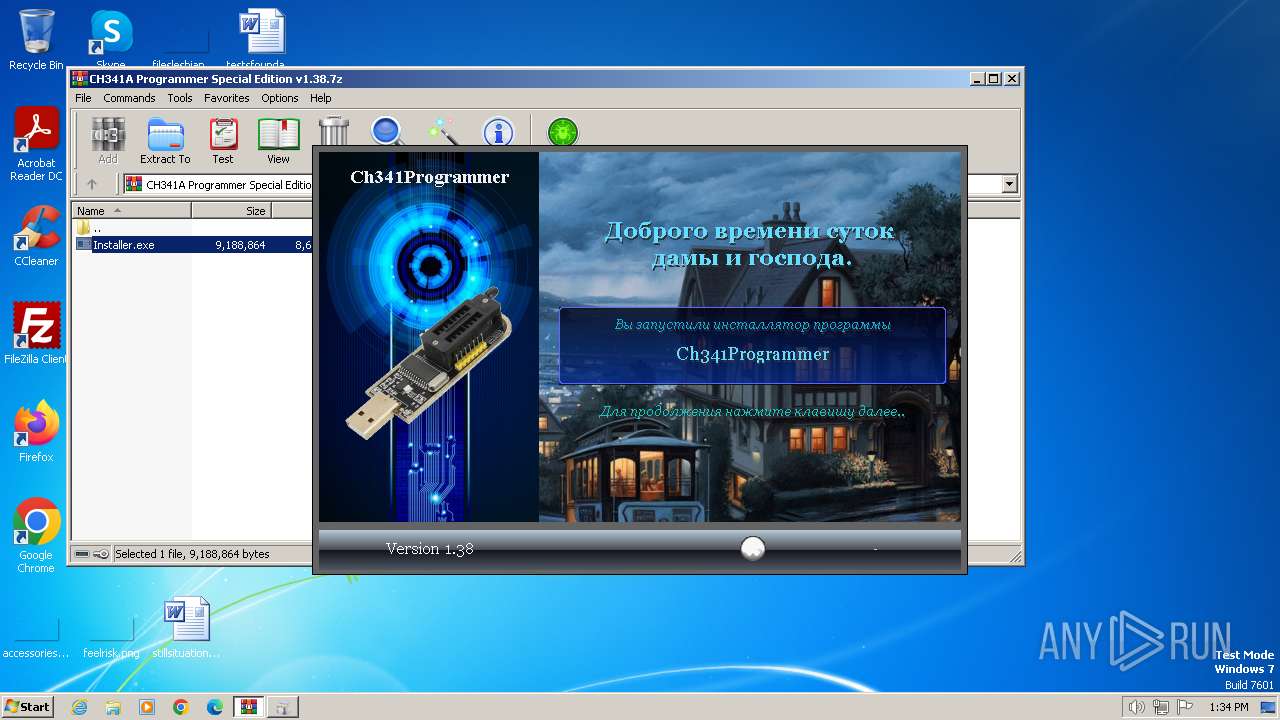Switch to WinRAR taskbar button
1280x720 pixels.
click(249, 707)
